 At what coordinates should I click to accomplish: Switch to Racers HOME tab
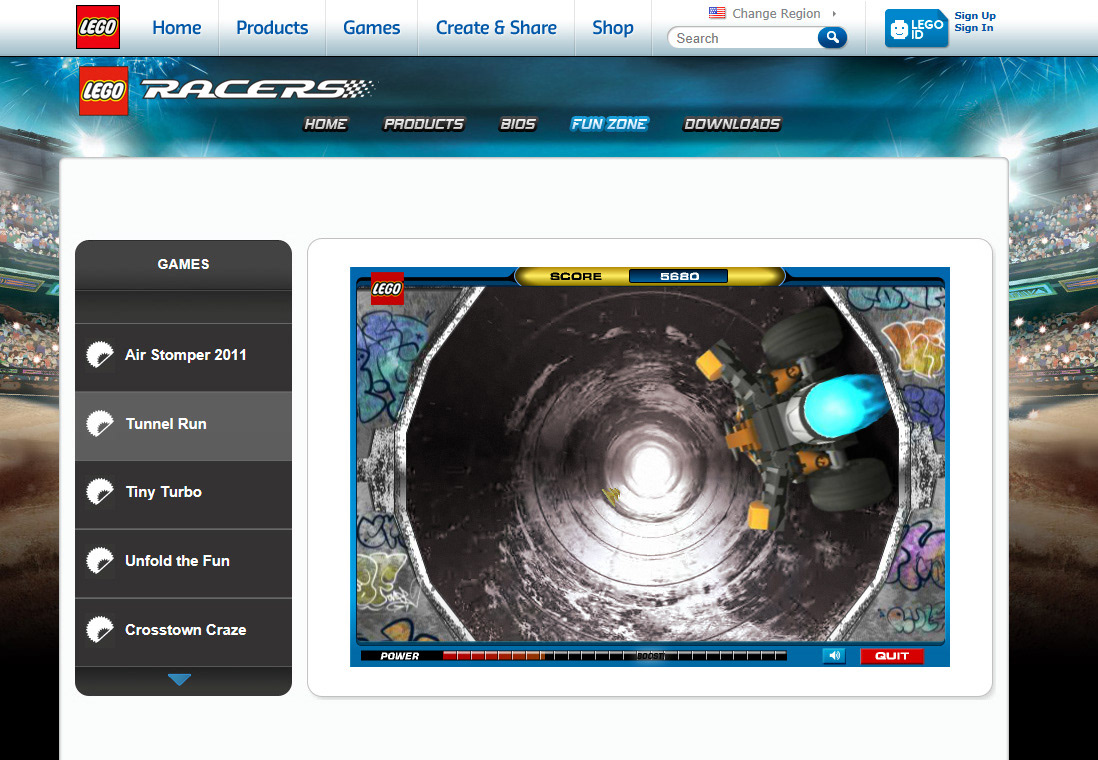coord(326,124)
